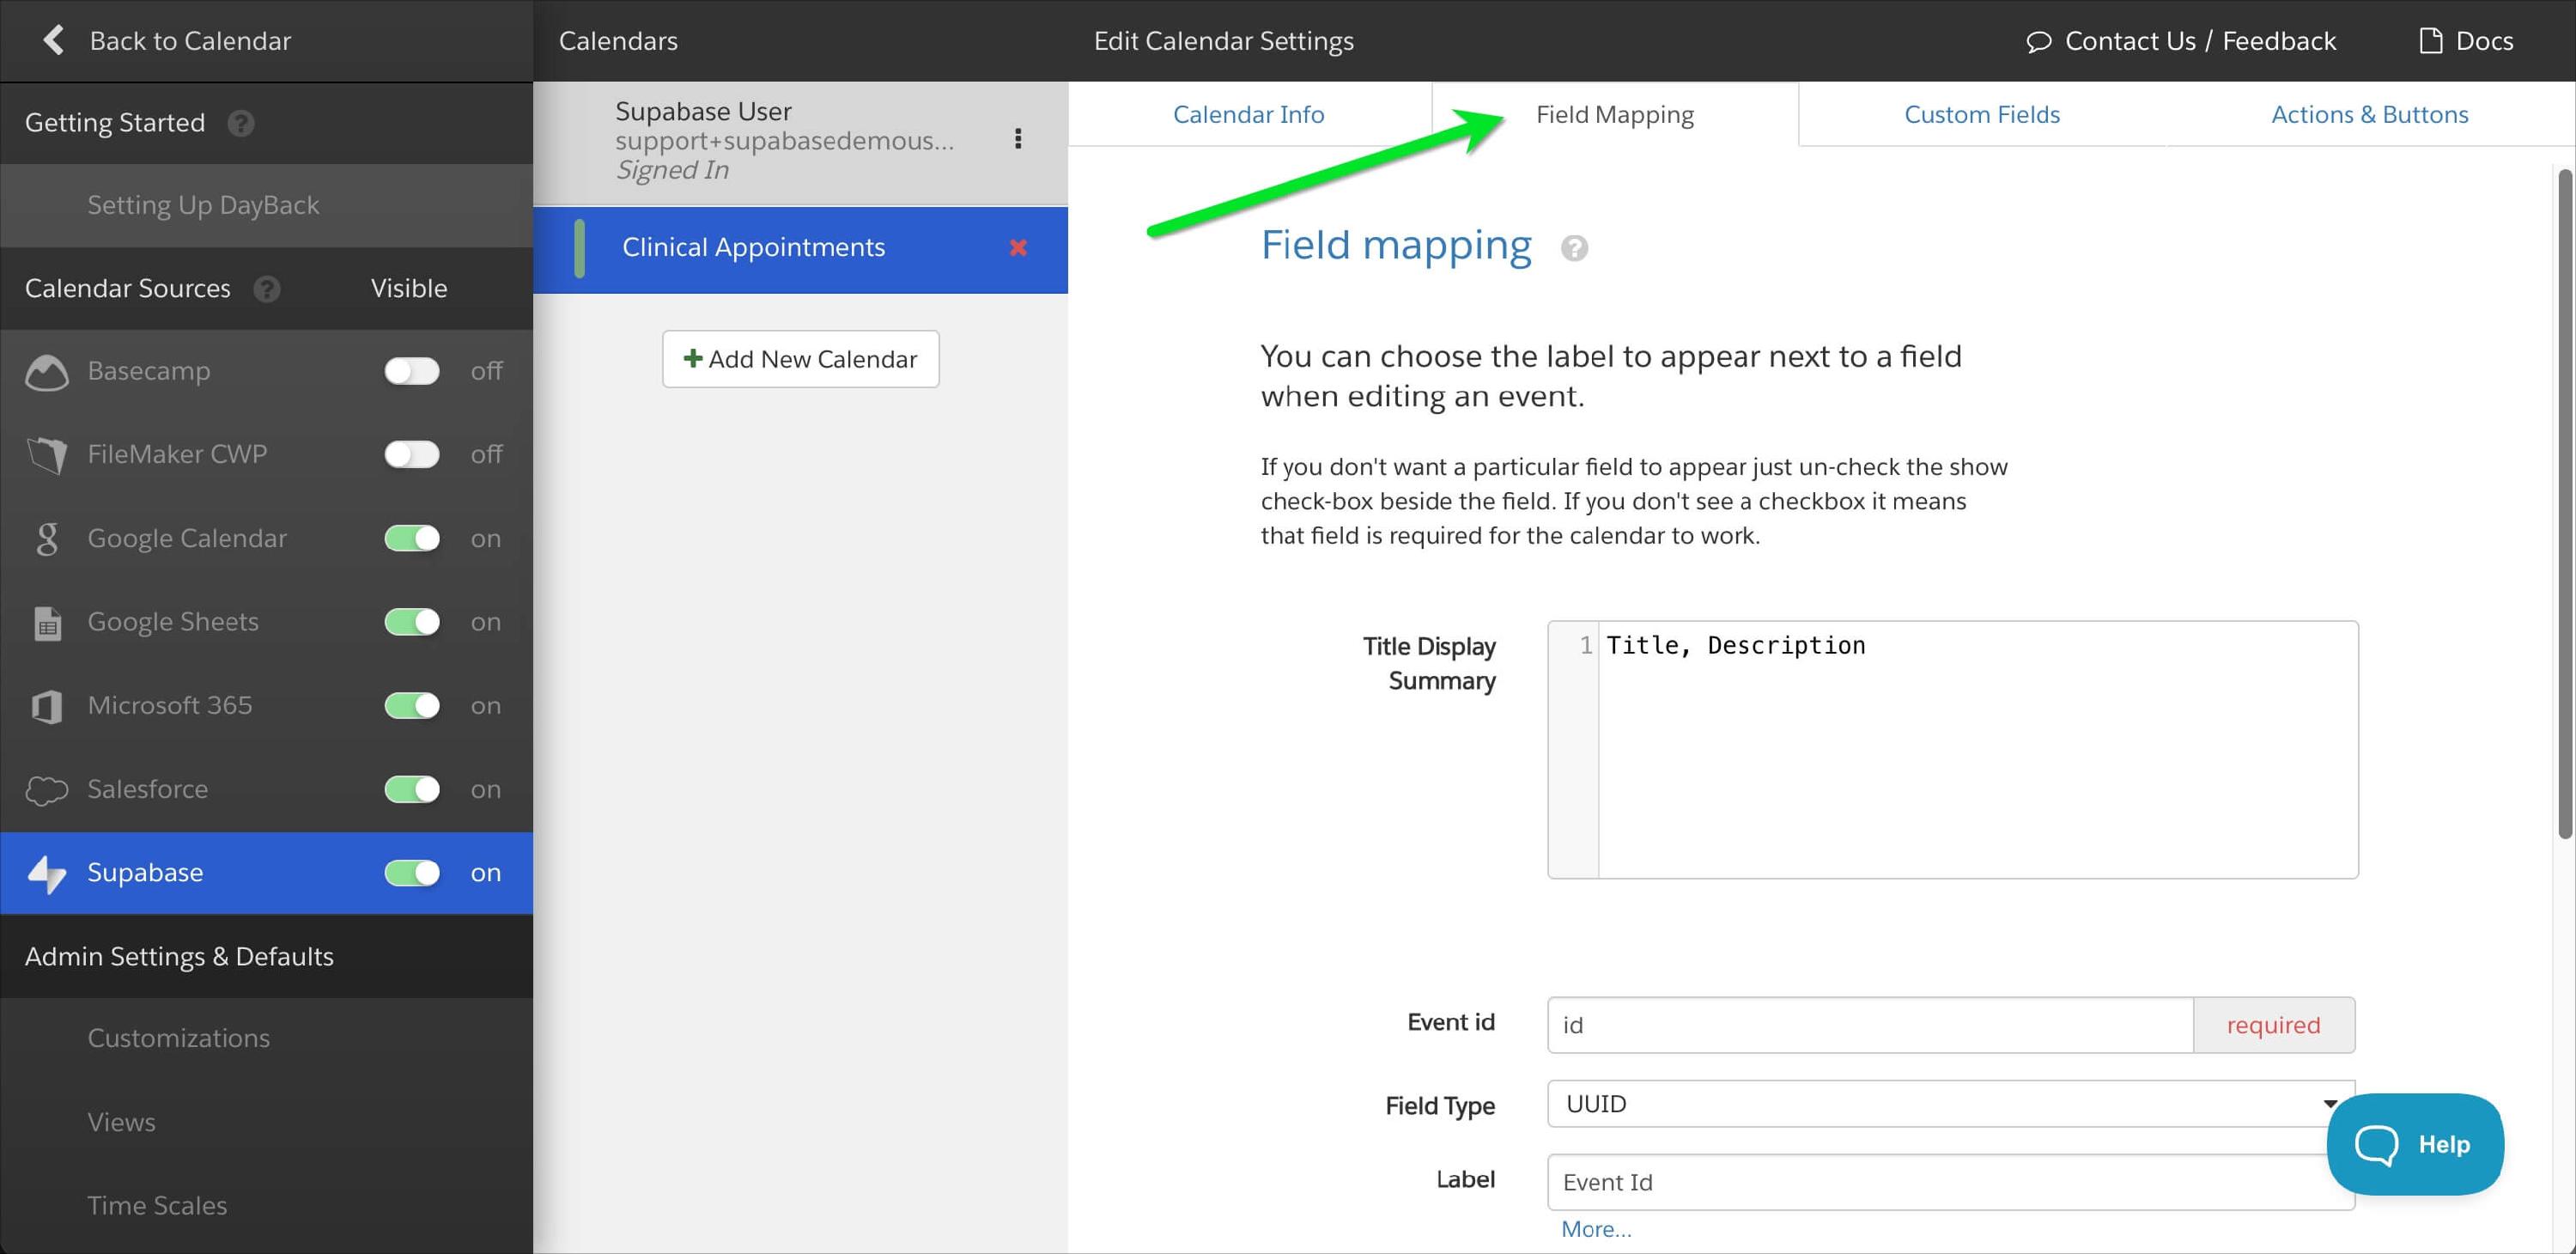Click the Google Calendar source icon
Image resolution: width=2576 pixels, height=1254 pixels.
coord(47,539)
